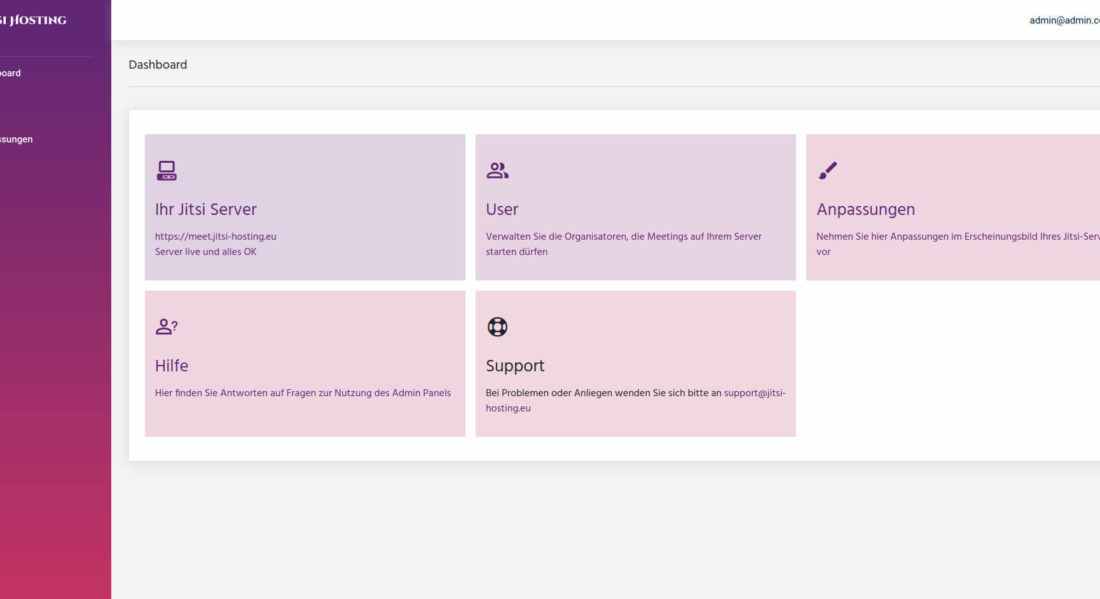Click the support@jitsi-hosting.eu email link
The image size is (1100, 599).
coord(754,393)
